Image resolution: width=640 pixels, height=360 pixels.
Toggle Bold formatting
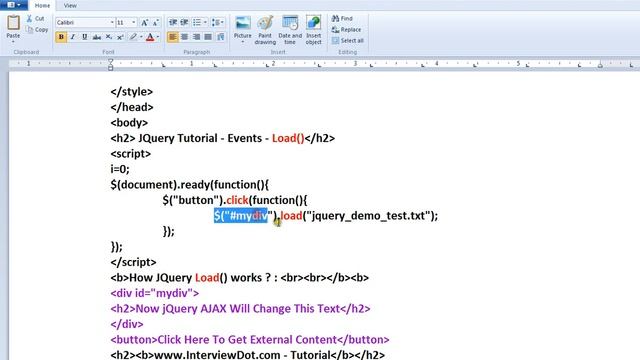coord(61,37)
